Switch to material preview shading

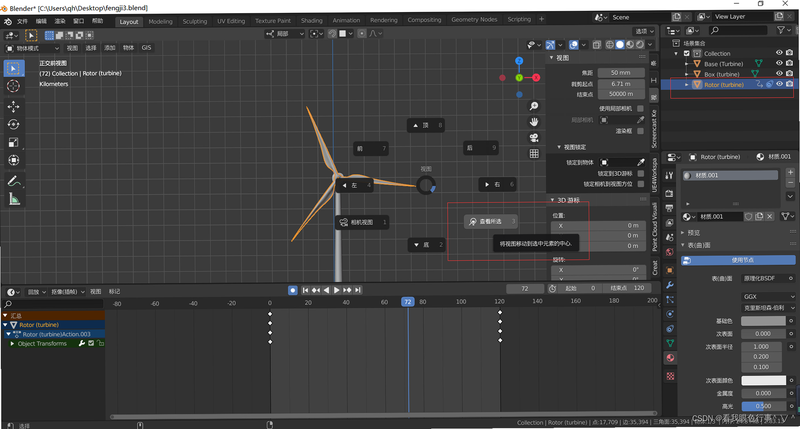pyautogui.click(x=630, y=45)
